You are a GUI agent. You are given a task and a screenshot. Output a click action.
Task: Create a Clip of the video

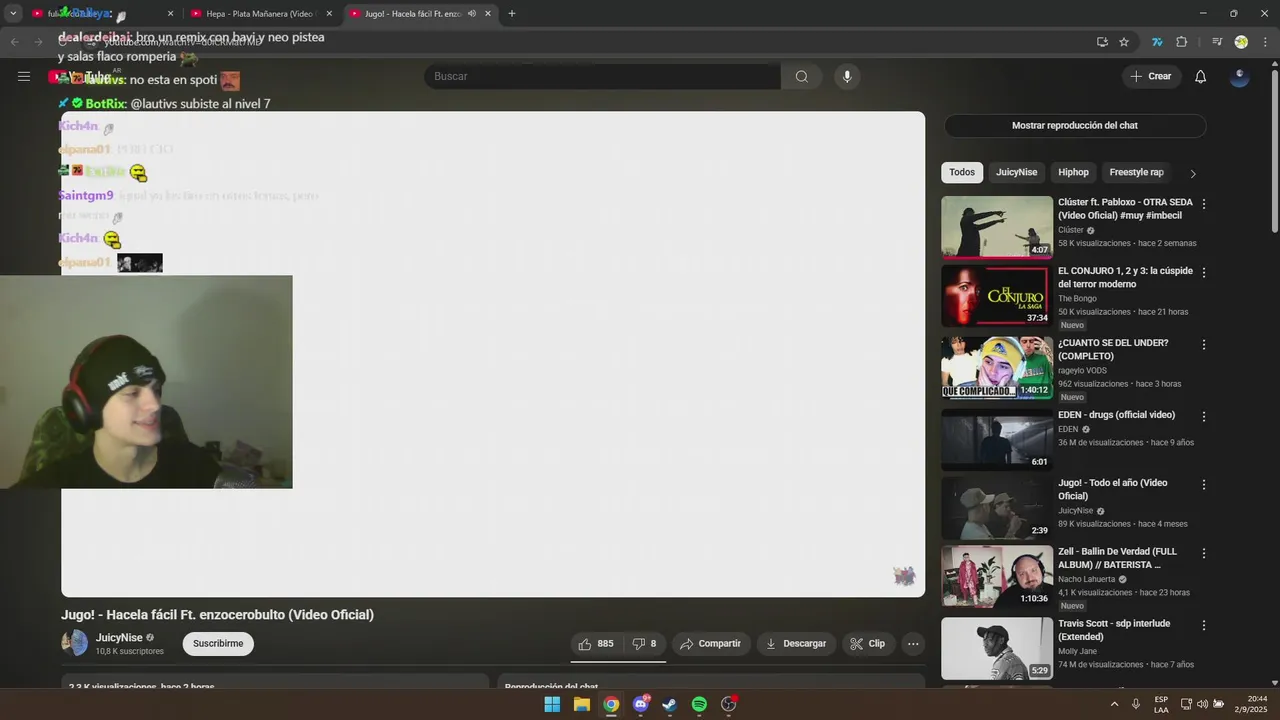868,644
